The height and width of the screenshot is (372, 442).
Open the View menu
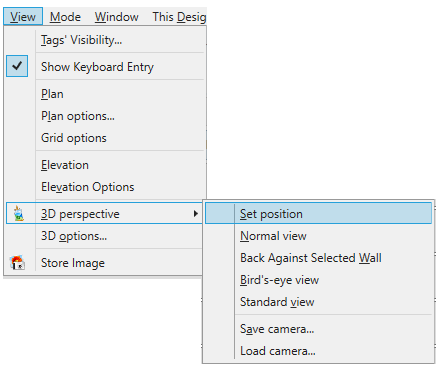(x=23, y=17)
